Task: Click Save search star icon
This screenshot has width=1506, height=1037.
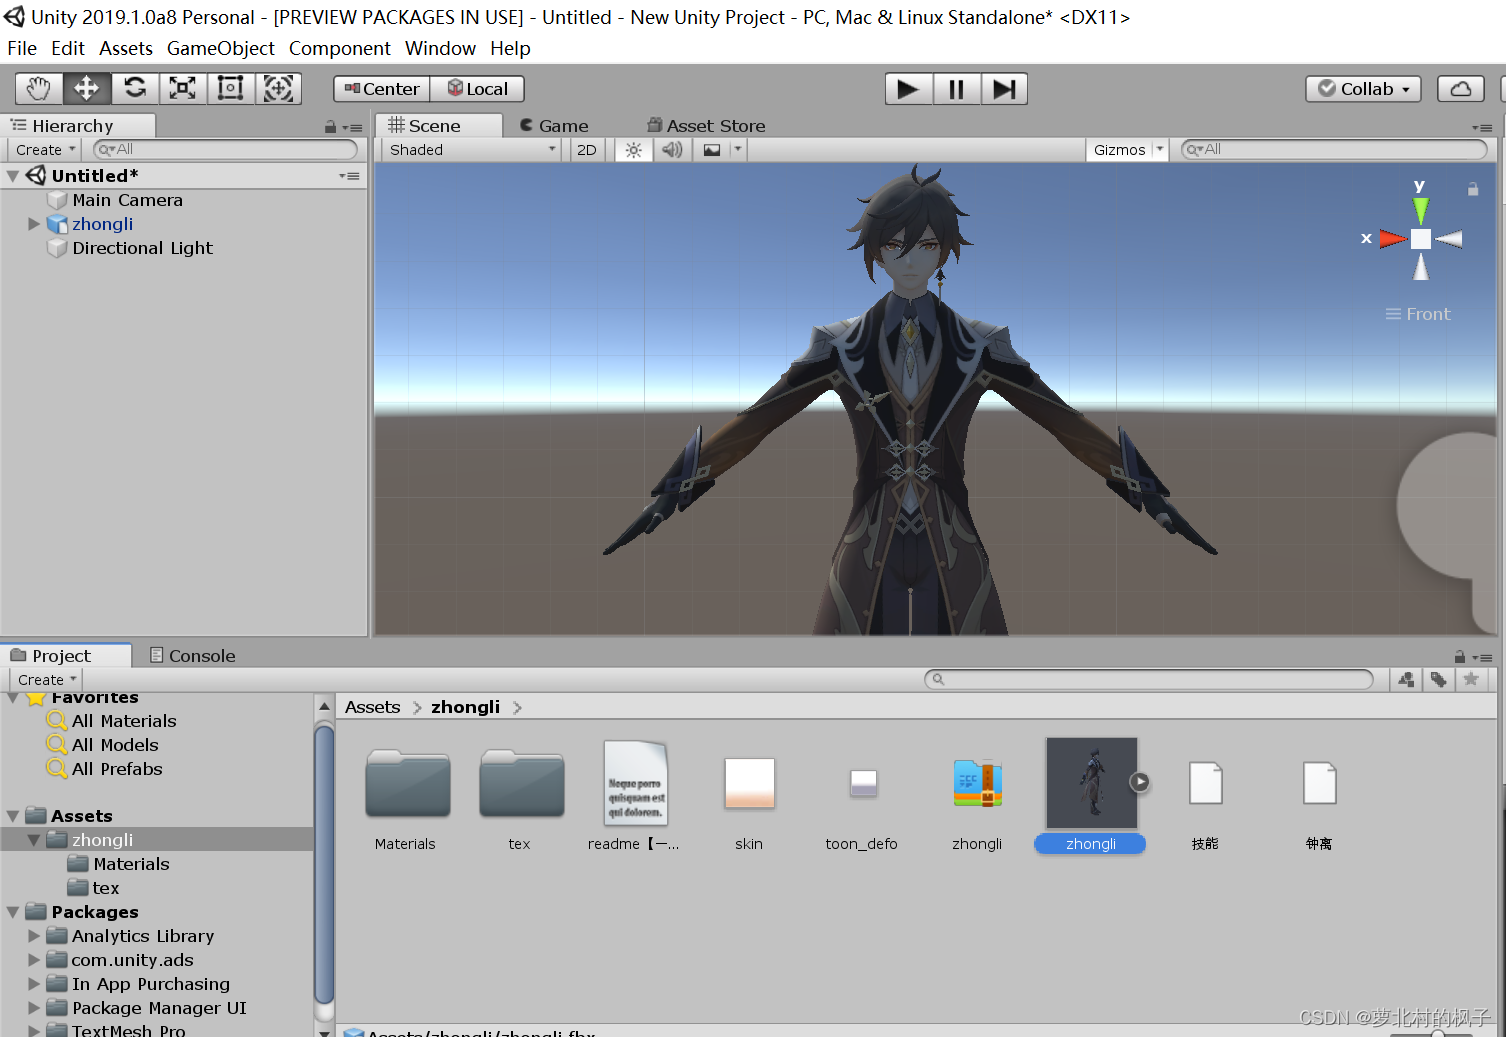Action: [x=1471, y=680]
